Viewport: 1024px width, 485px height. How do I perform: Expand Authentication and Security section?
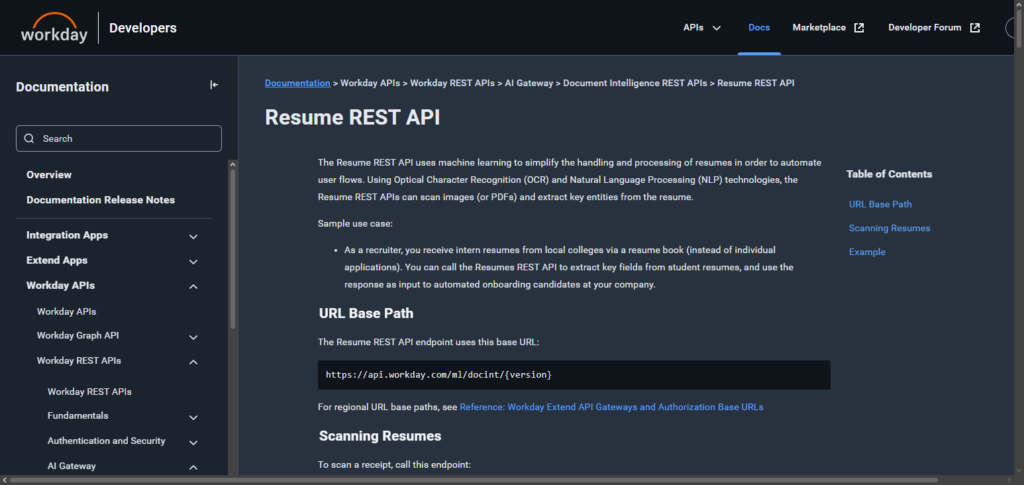pos(193,443)
